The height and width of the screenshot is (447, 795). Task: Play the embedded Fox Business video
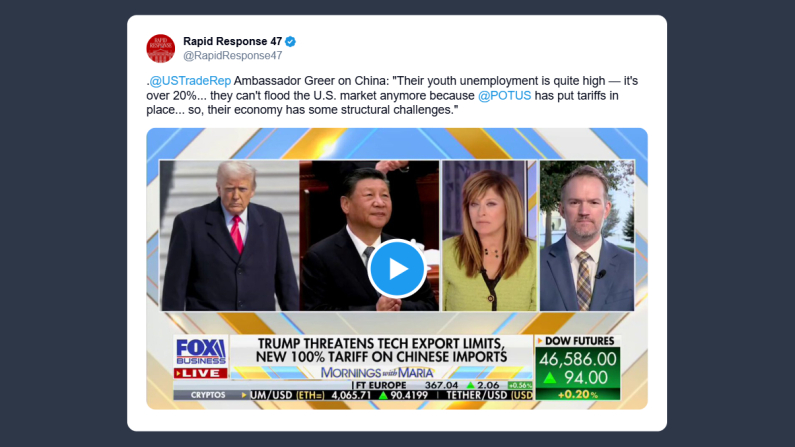(397, 269)
